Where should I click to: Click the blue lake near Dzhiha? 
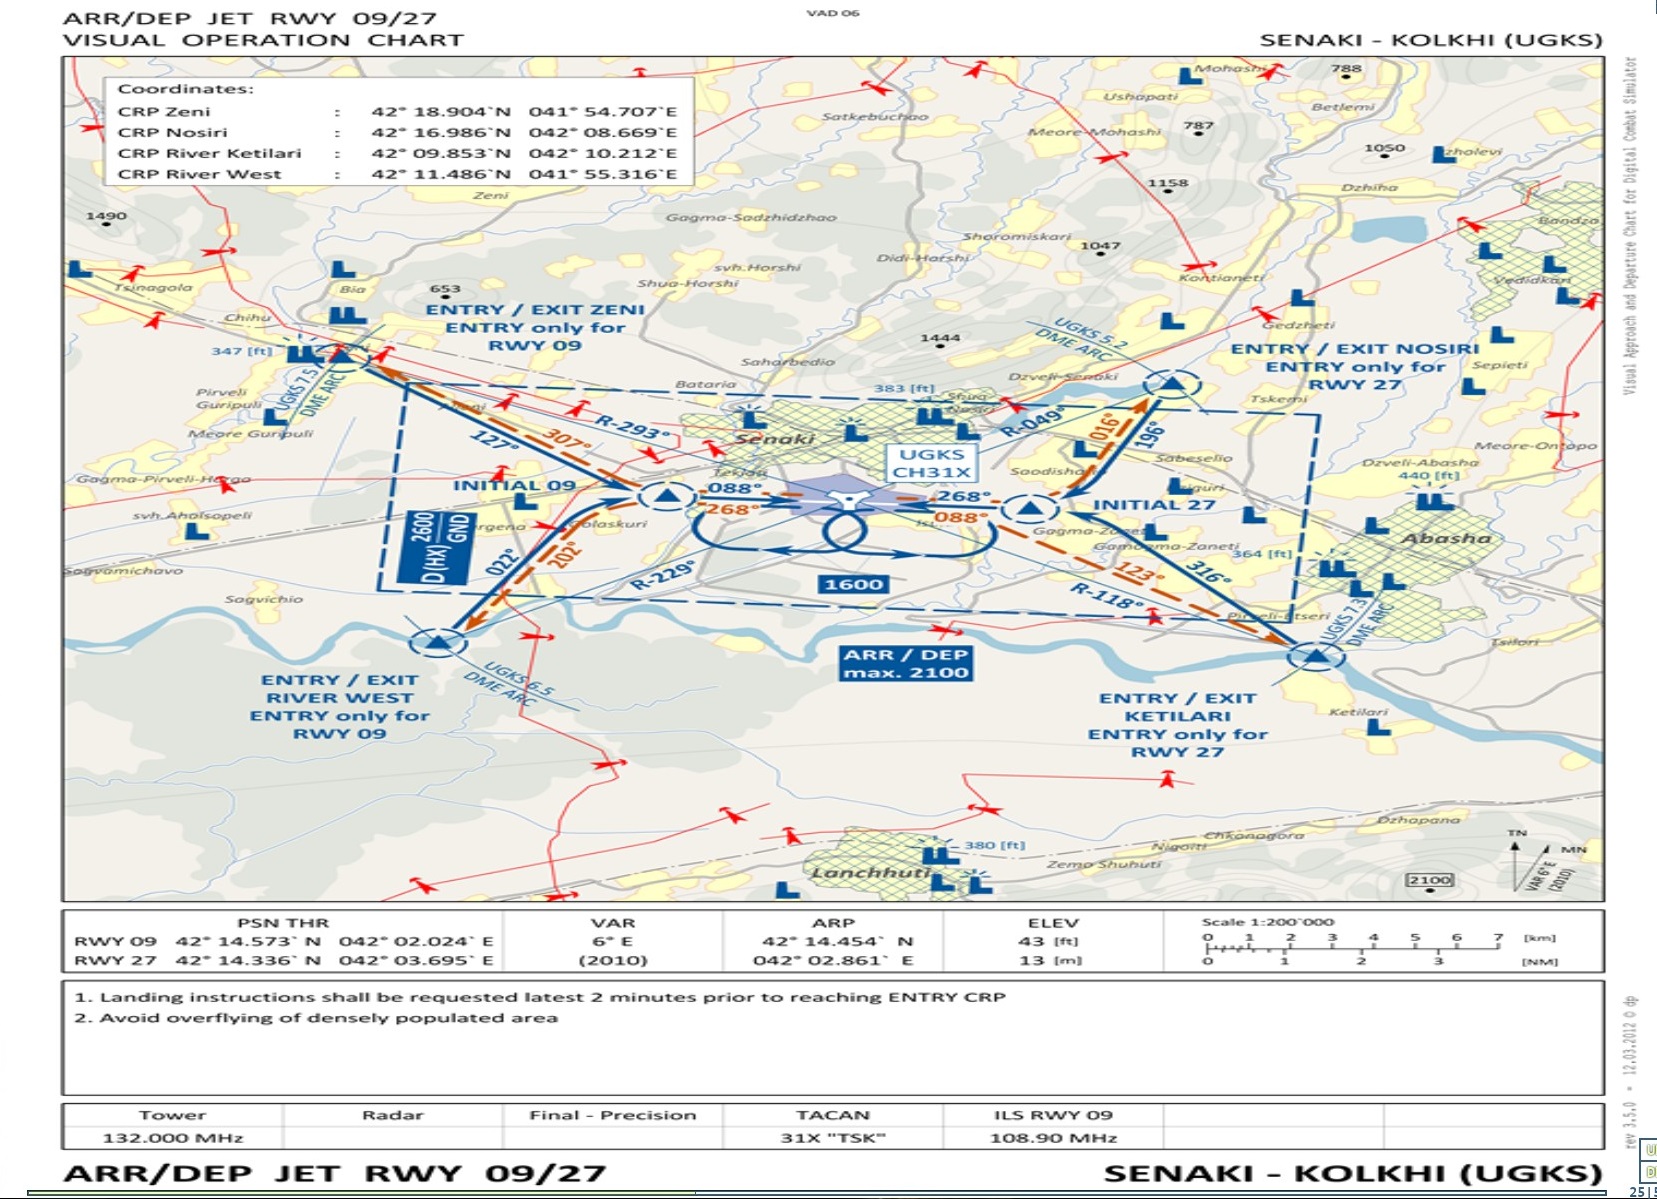point(1389,229)
